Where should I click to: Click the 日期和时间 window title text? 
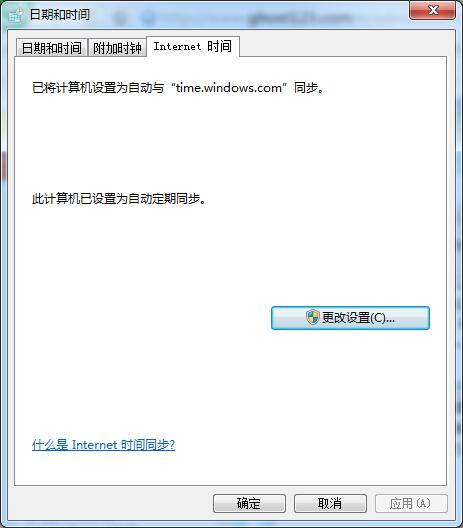60,15
